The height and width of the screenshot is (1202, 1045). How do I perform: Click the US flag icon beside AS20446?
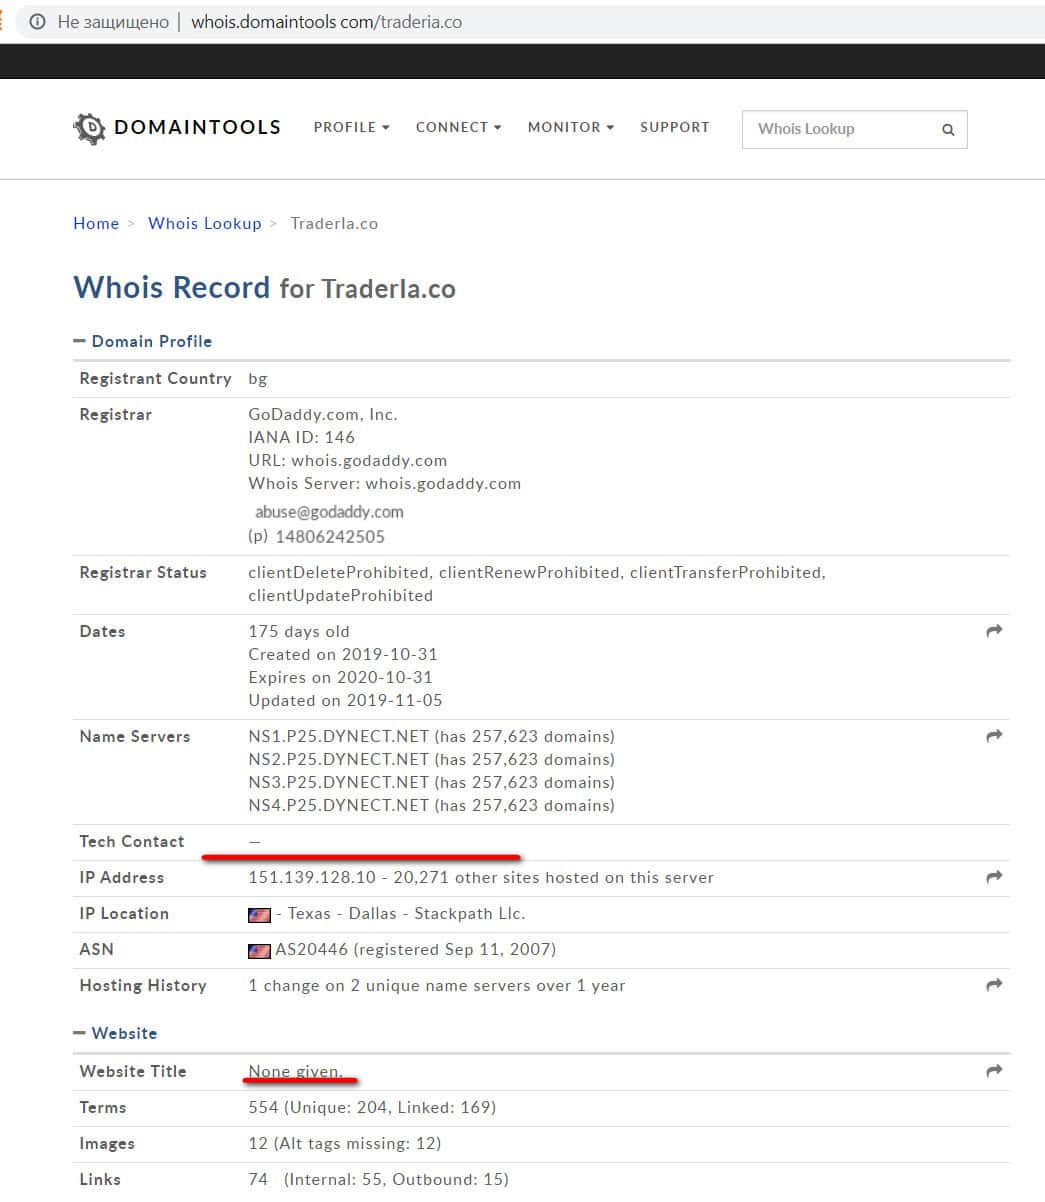(259, 950)
